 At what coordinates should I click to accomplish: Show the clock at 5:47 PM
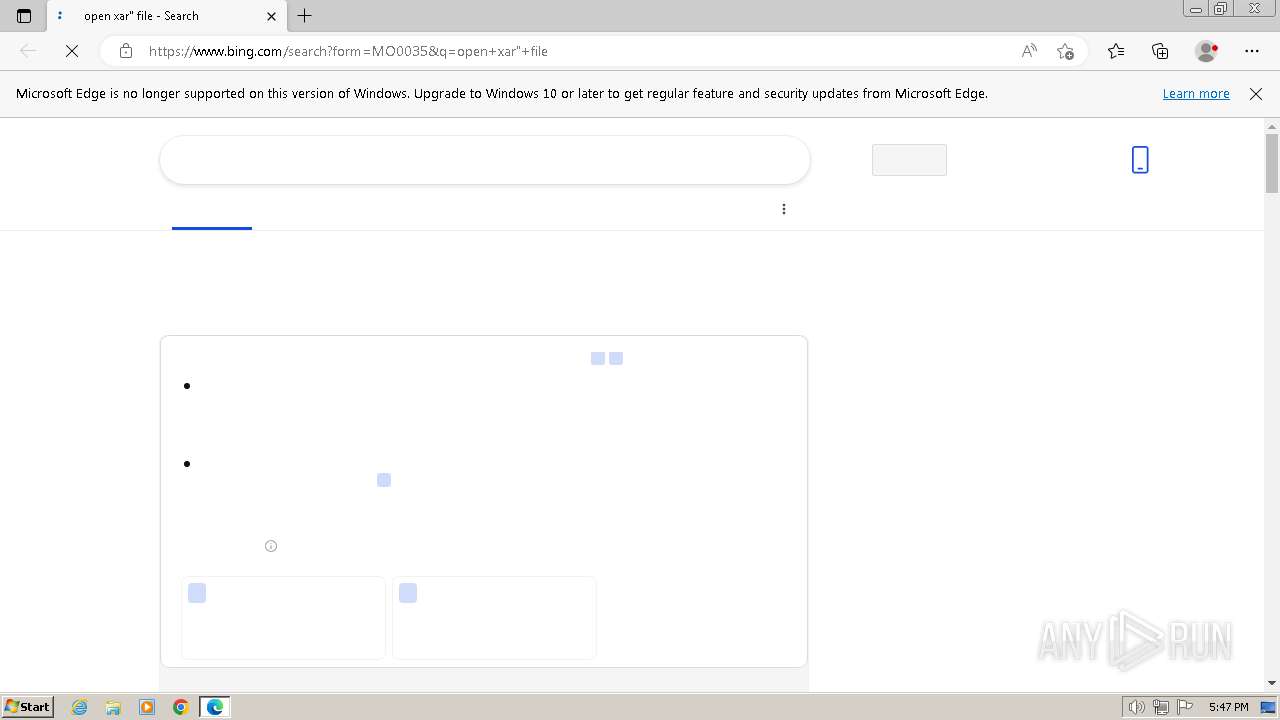1228,707
